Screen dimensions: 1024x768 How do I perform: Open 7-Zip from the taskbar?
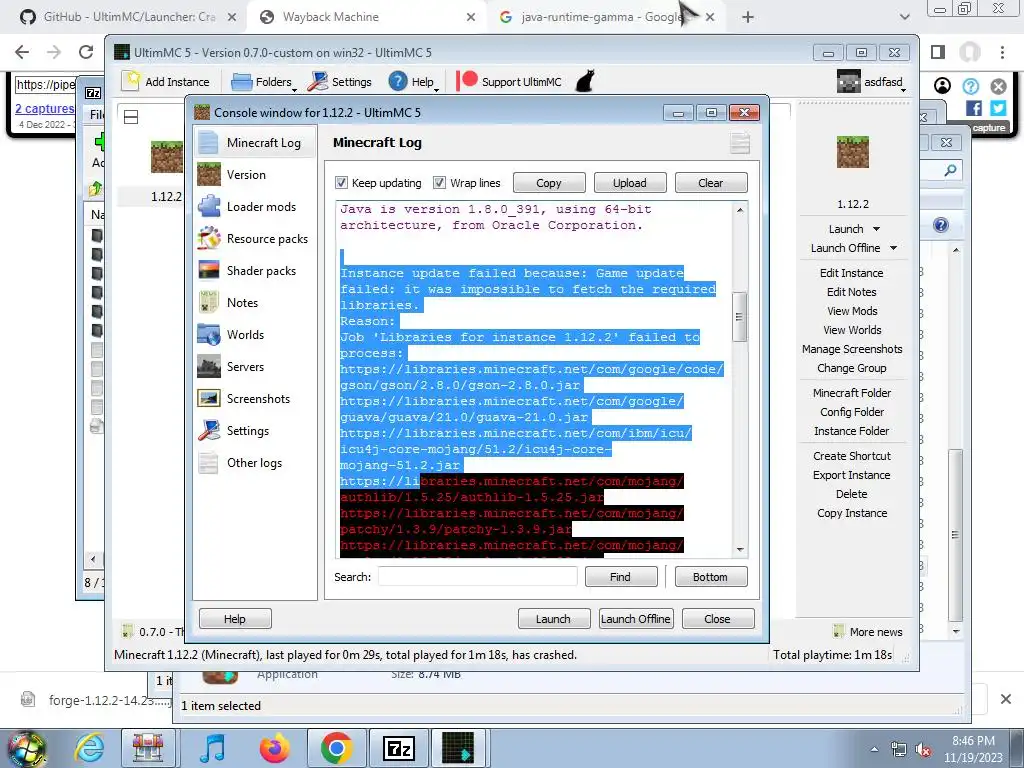pos(399,748)
